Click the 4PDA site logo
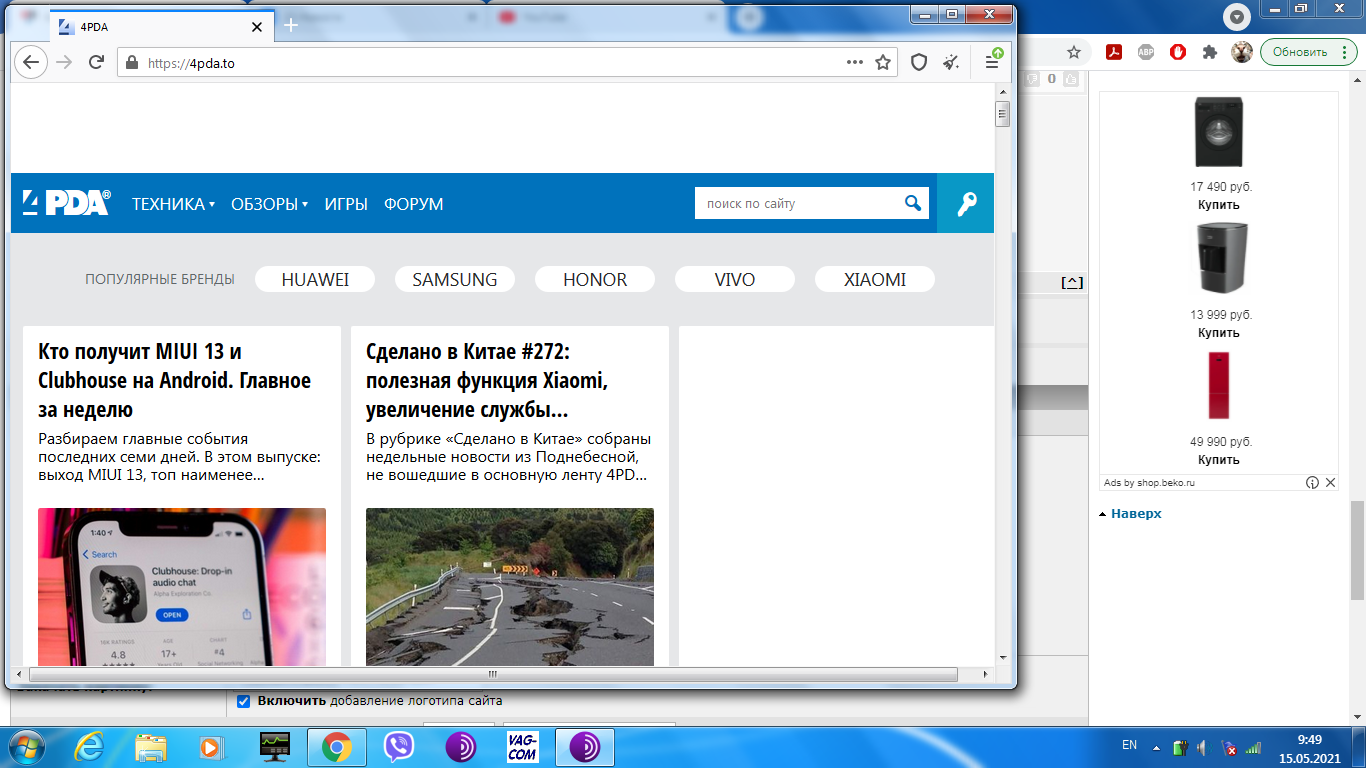Viewport: 1366px width, 768px height. pos(67,203)
